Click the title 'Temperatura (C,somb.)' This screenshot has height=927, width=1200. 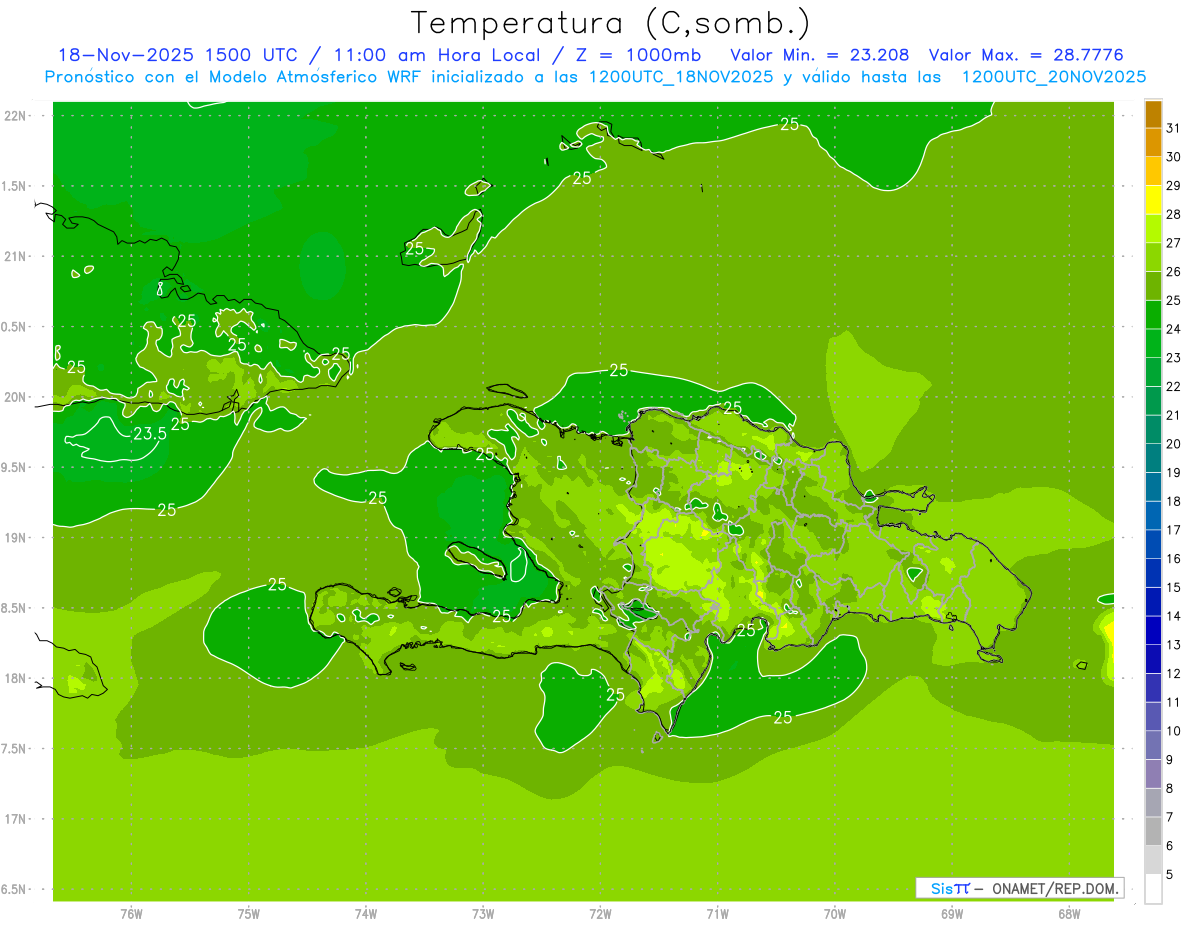(611, 23)
